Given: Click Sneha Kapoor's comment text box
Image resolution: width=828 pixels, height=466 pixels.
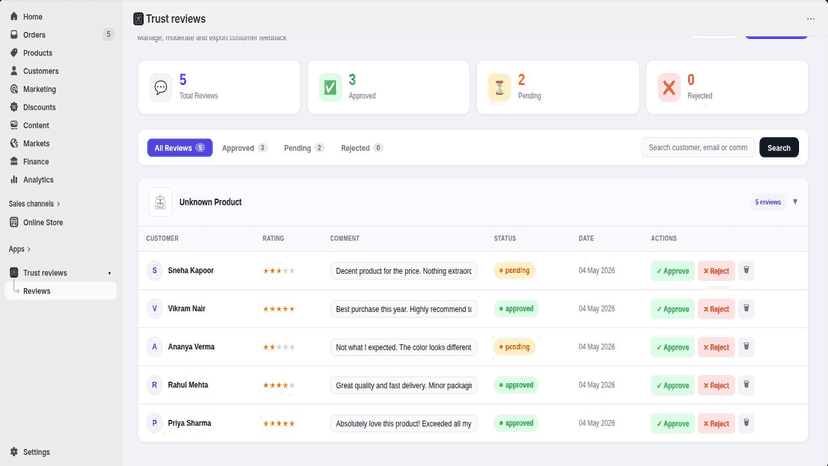Looking at the screenshot, I should [x=403, y=271].
